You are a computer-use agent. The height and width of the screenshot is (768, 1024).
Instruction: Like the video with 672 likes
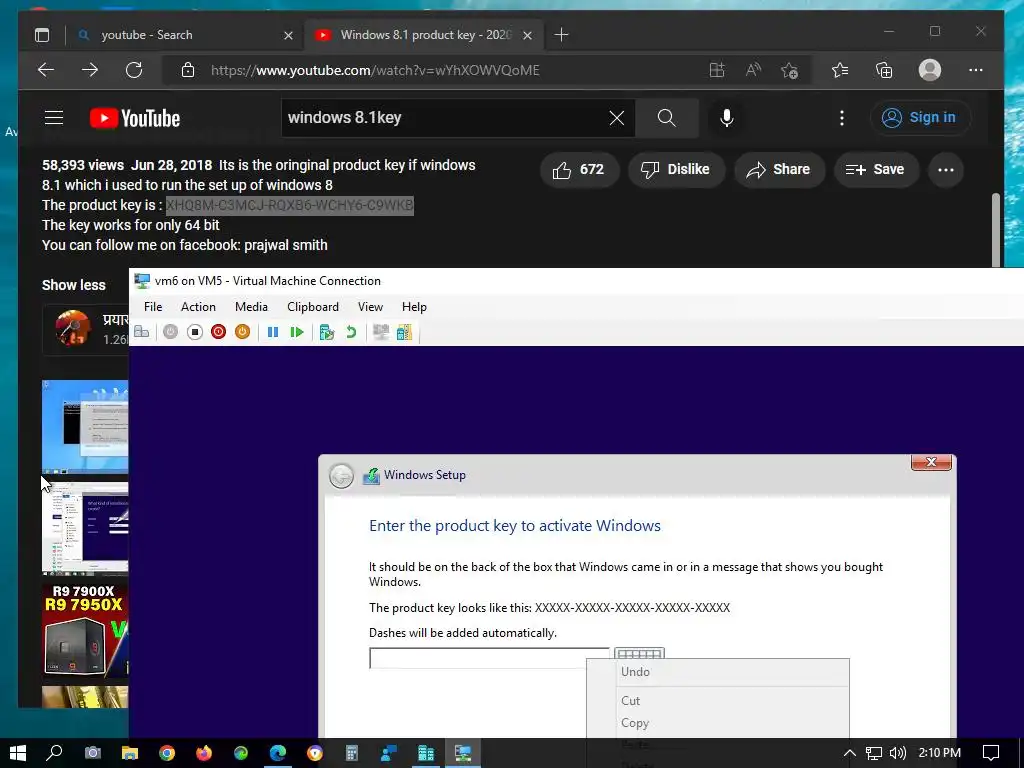[579, 170]
